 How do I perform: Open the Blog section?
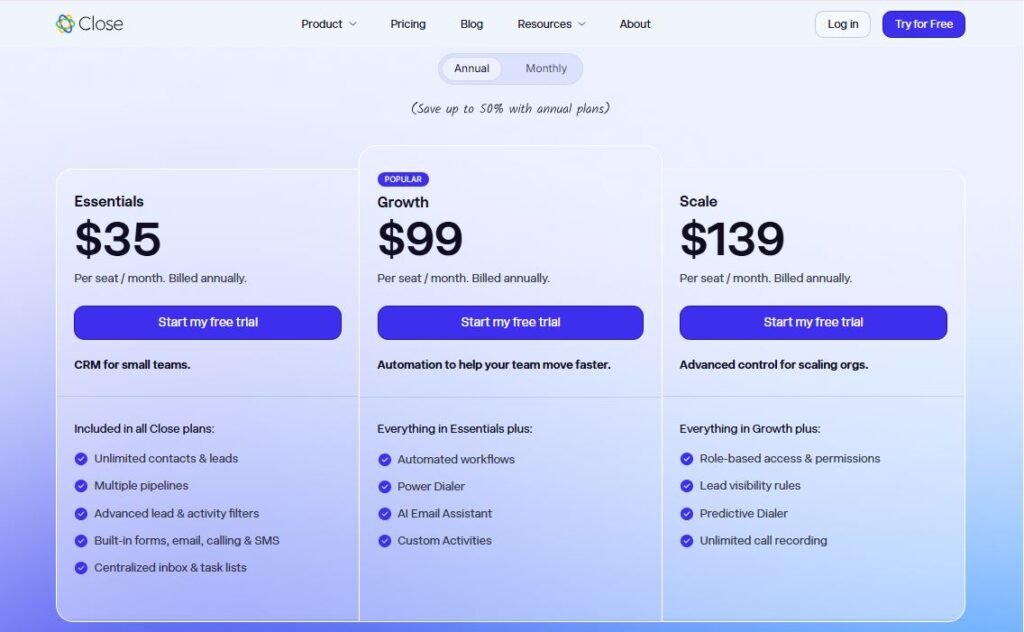click(x=471, y=23)
